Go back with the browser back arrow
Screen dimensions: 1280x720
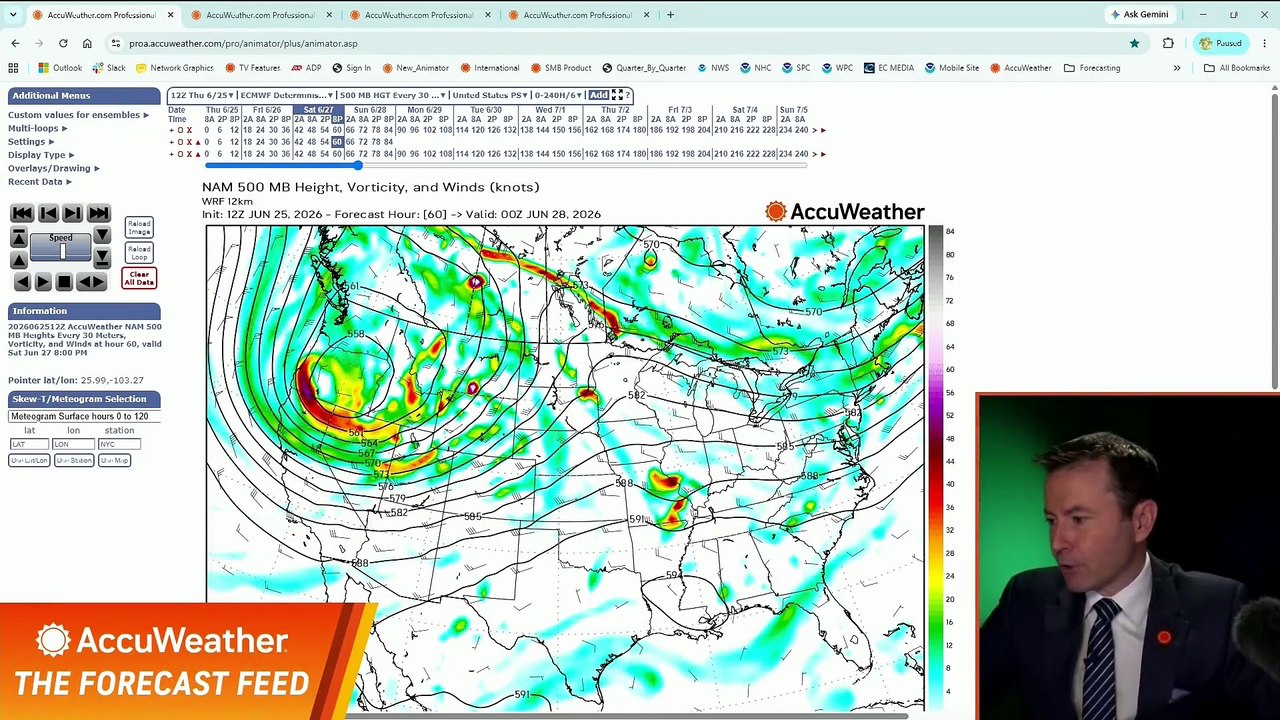[x=15, y=43]
